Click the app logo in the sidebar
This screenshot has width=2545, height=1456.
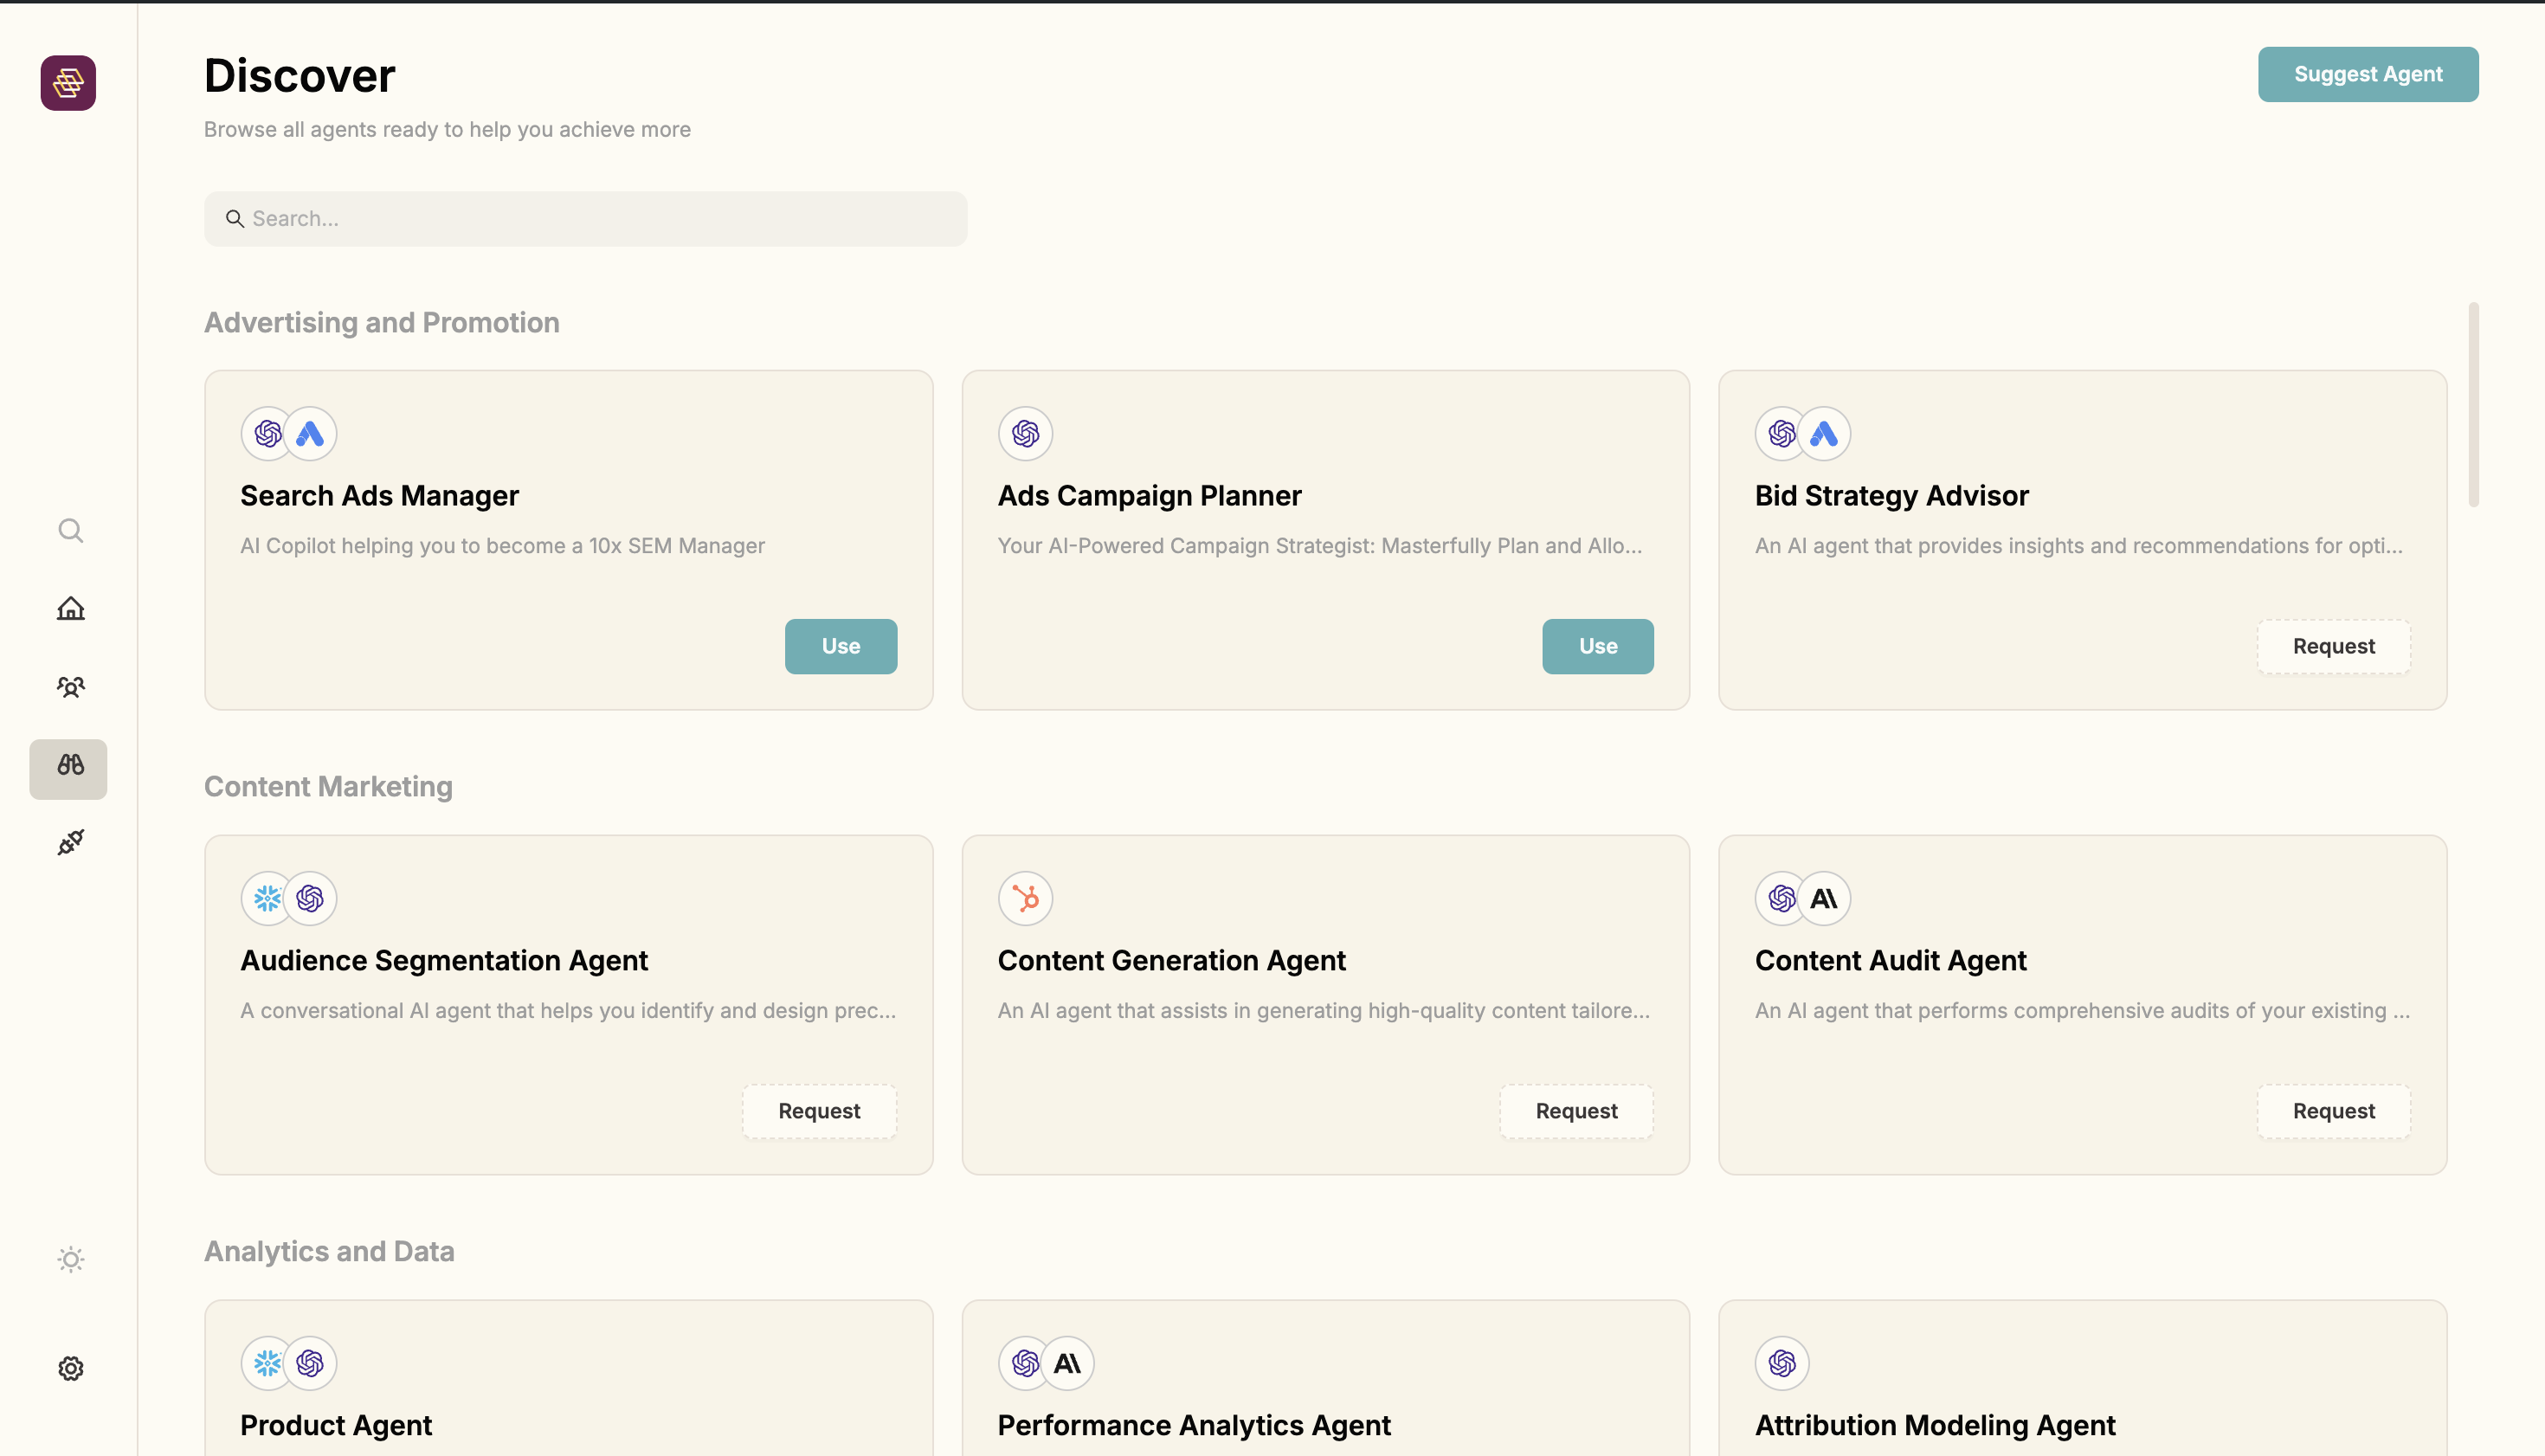point(68,82)
